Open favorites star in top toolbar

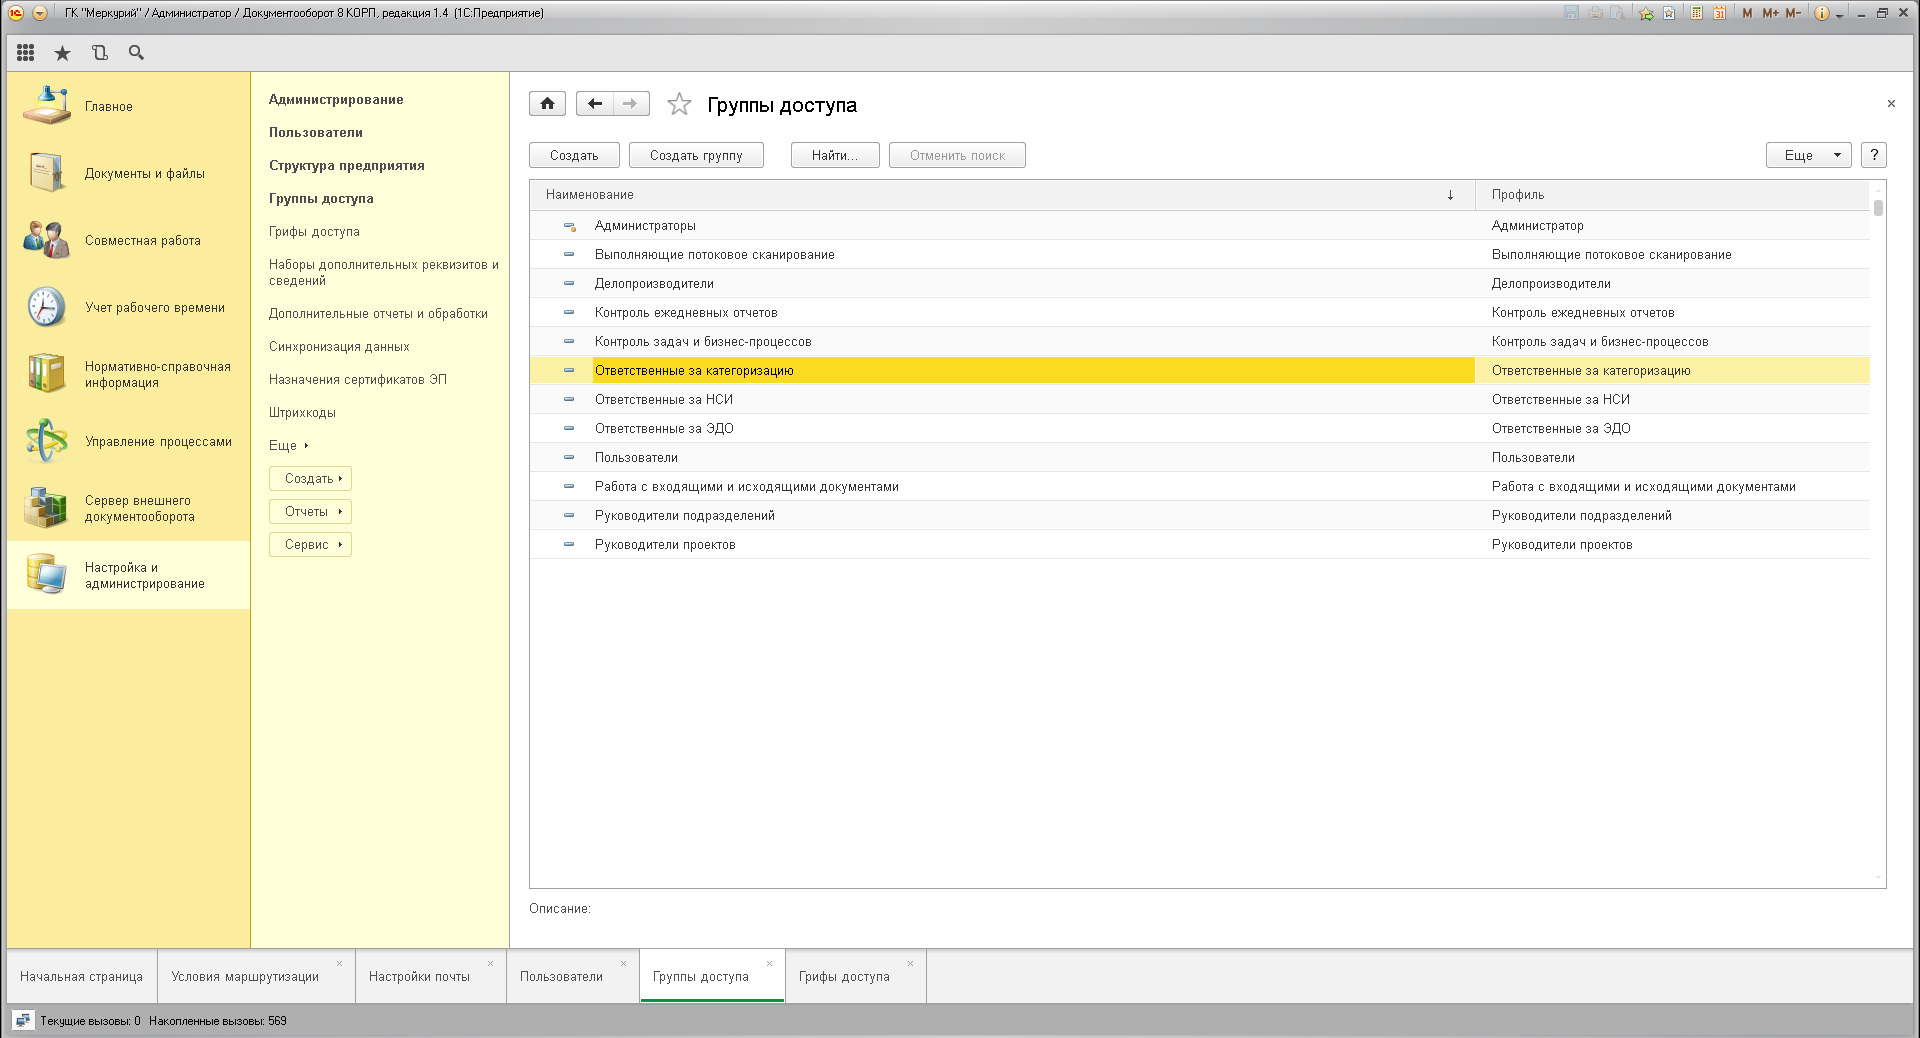coord(62,53)
